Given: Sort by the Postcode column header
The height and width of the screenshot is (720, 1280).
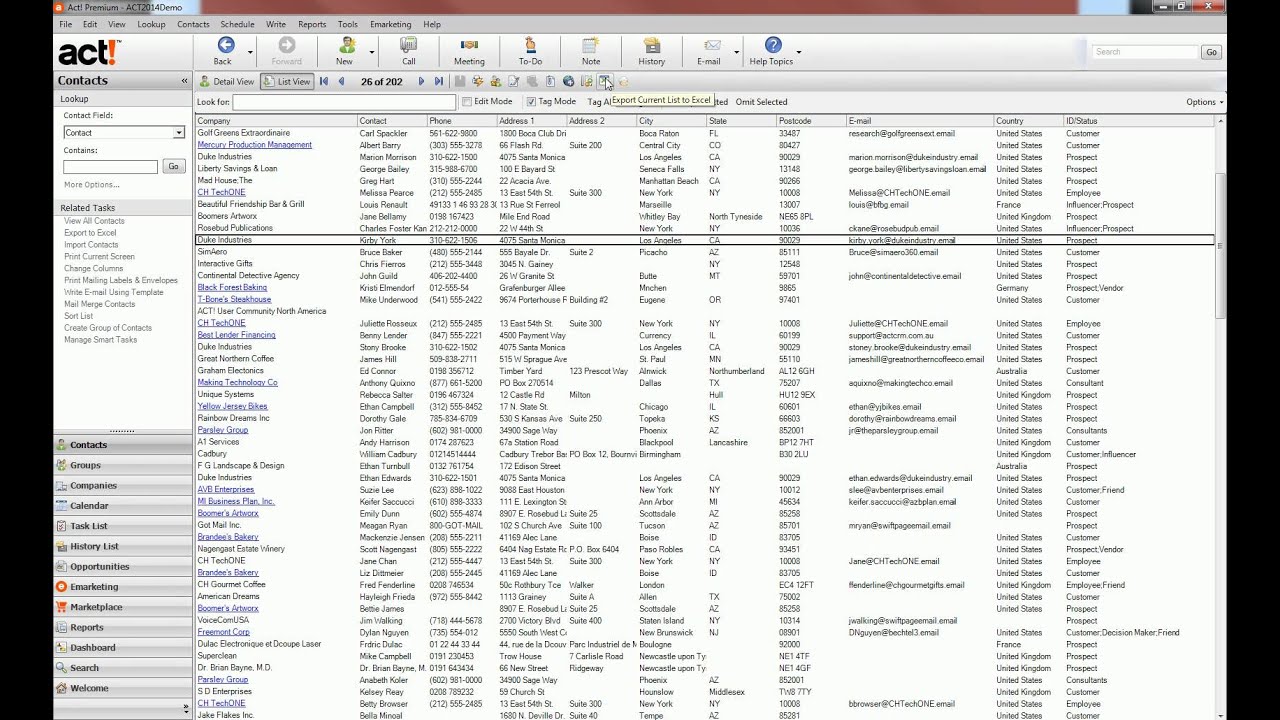Looking at the screenshot, I should (x=811, y=121).
